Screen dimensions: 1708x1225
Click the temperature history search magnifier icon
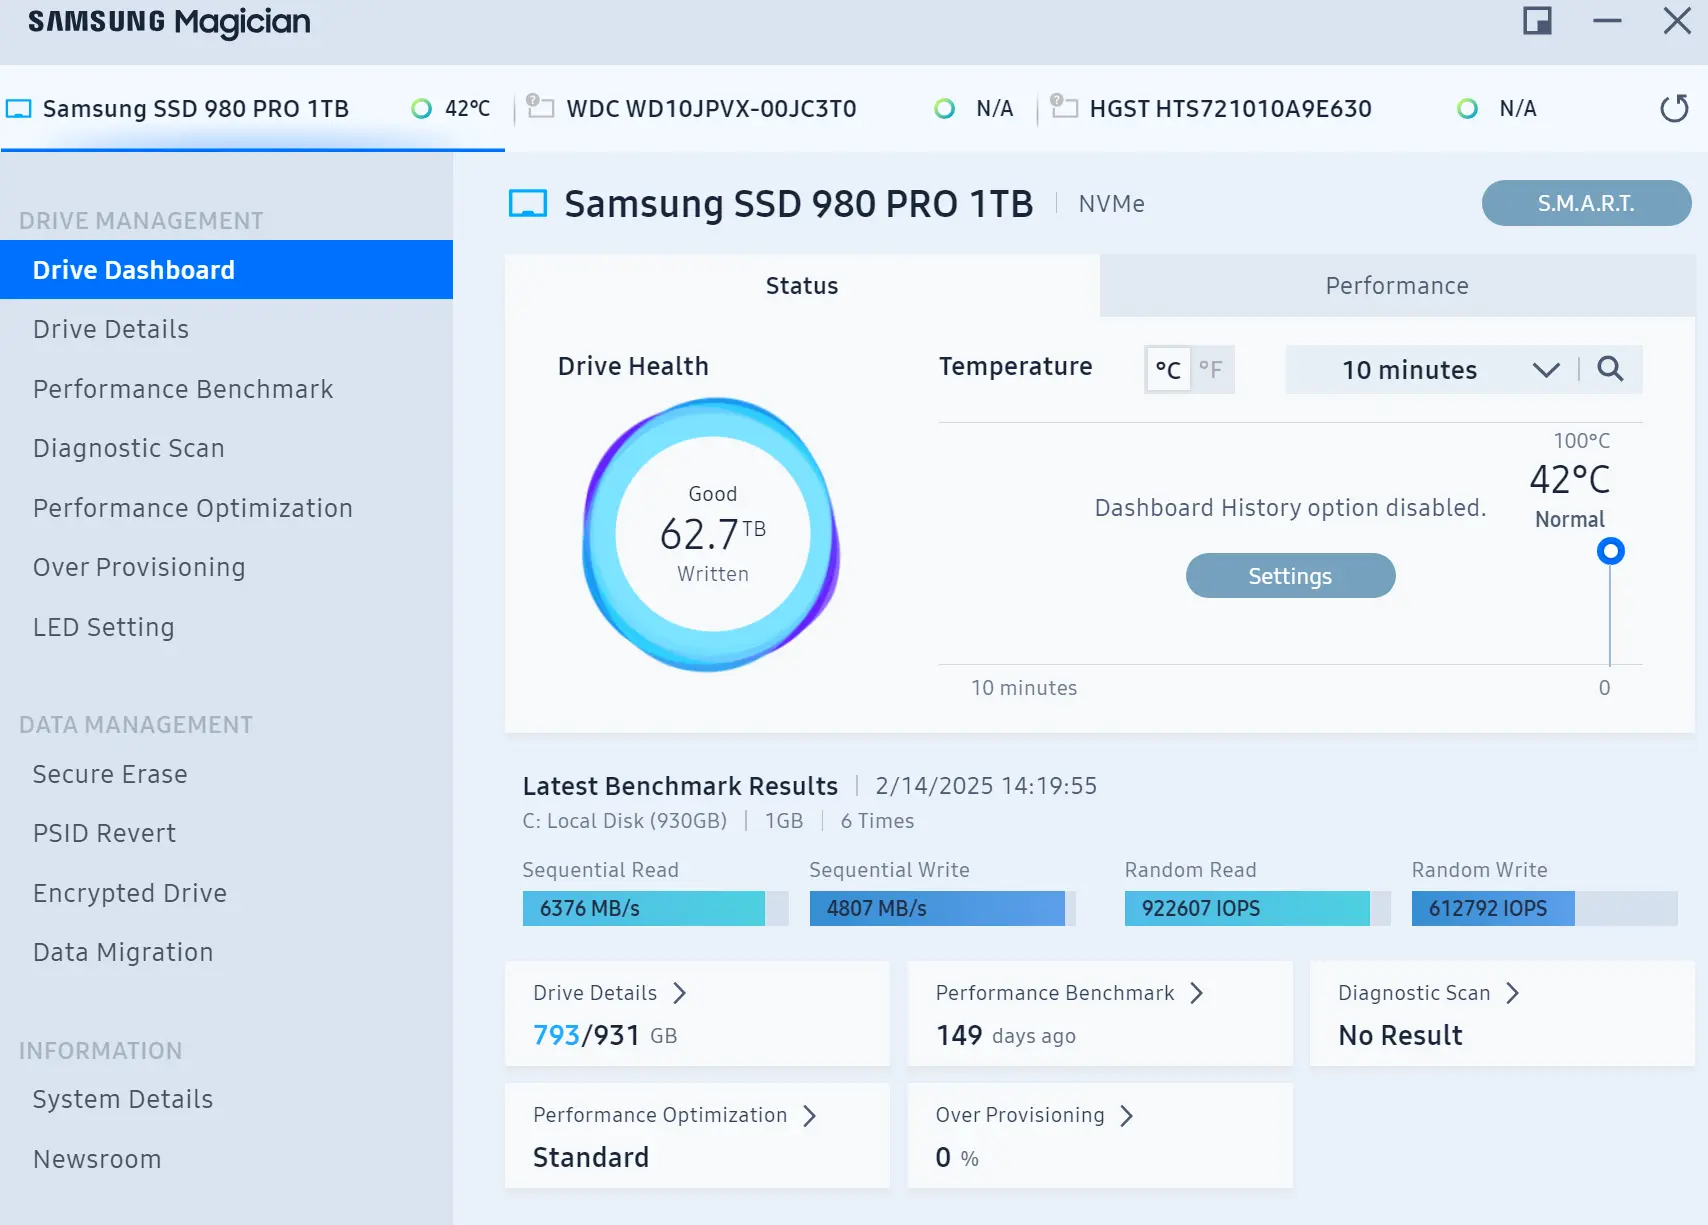[1610, 369]
